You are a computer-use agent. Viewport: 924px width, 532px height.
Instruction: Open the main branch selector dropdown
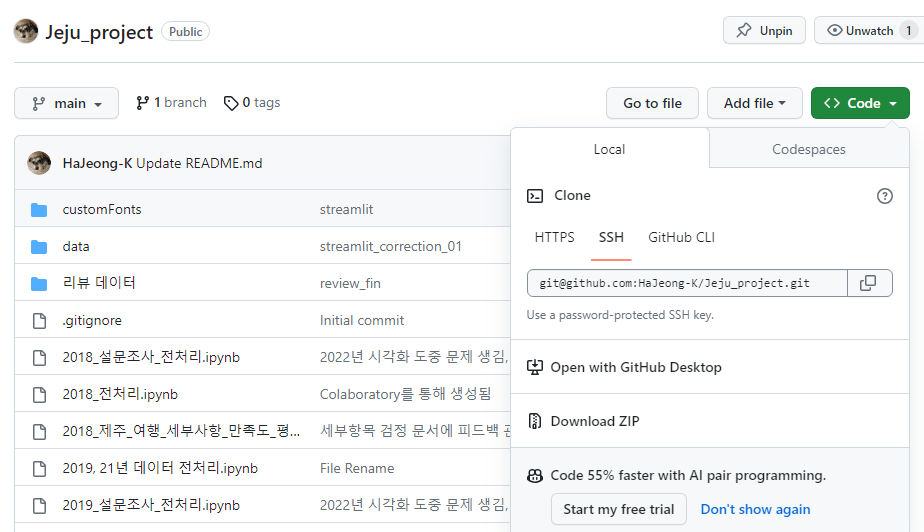pos(67,103)
